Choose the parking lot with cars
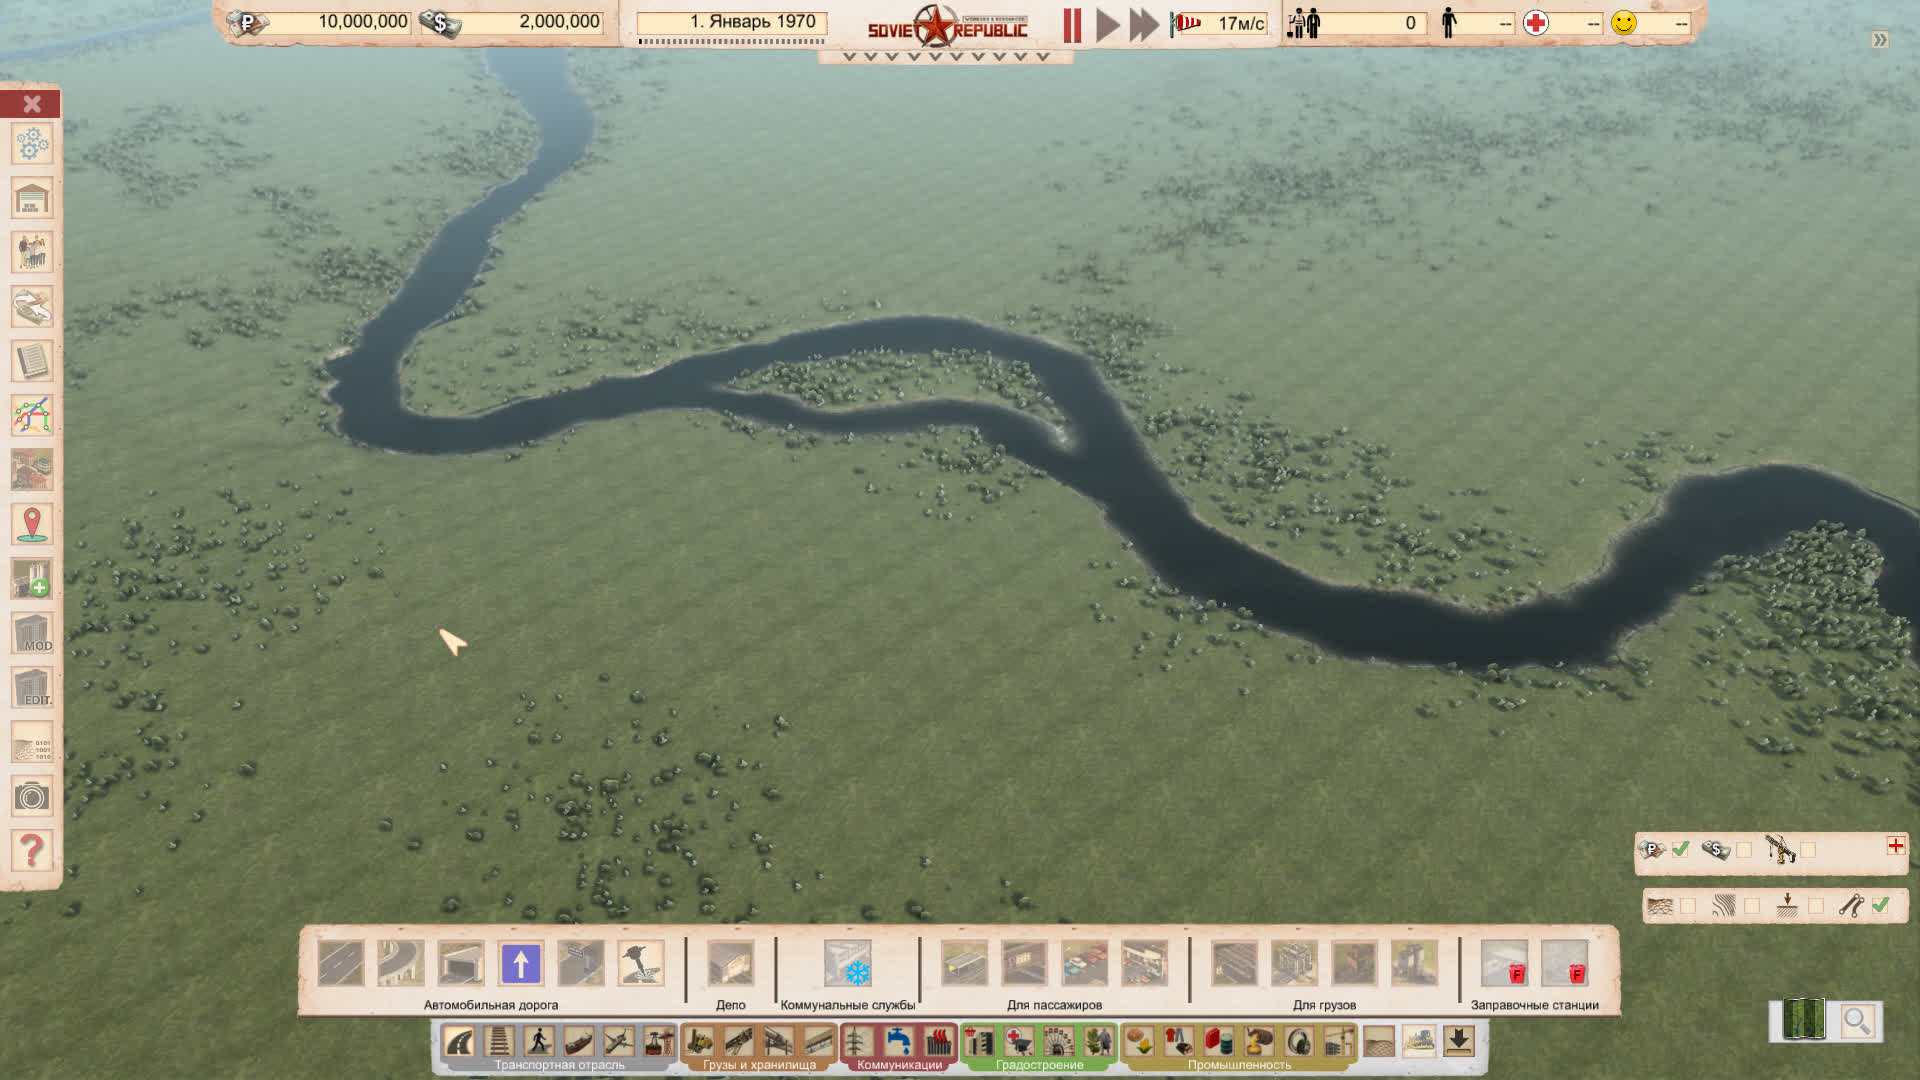Viewport: 1920px width, 1080px height. coord(1085,964)
